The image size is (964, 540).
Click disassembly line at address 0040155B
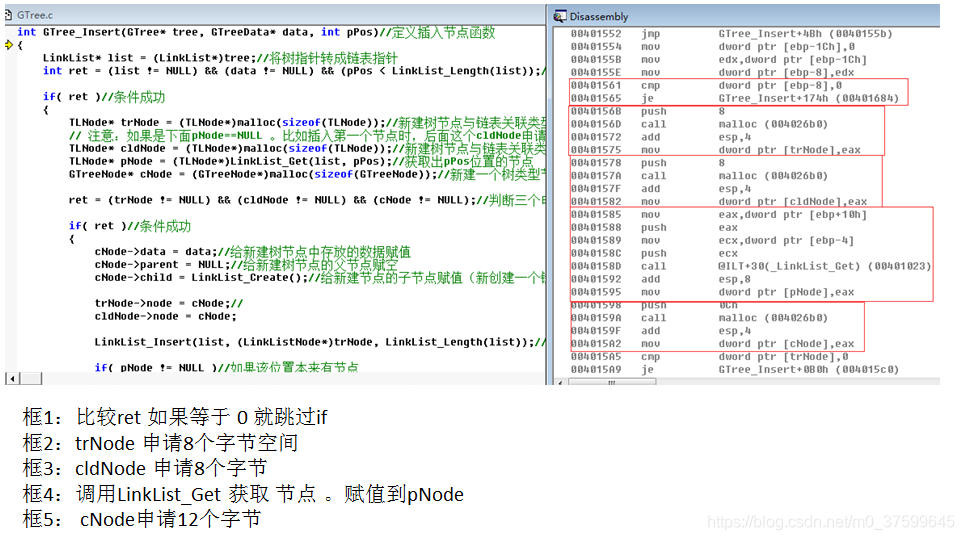pos(719,60)
